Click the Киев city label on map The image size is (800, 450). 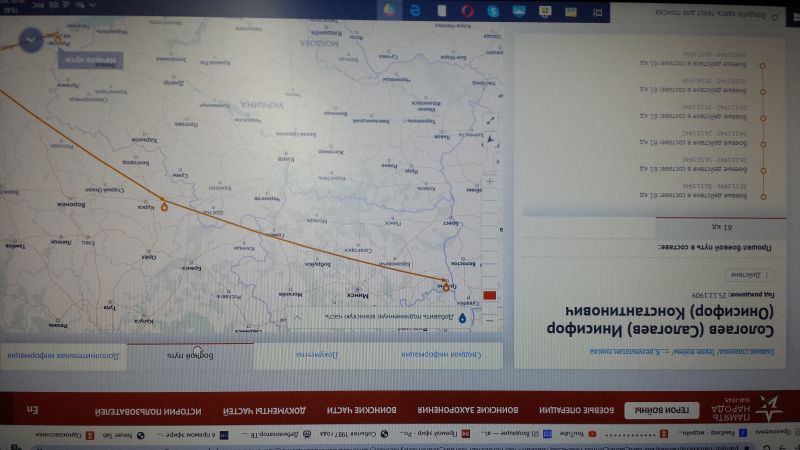pos(286,158)
